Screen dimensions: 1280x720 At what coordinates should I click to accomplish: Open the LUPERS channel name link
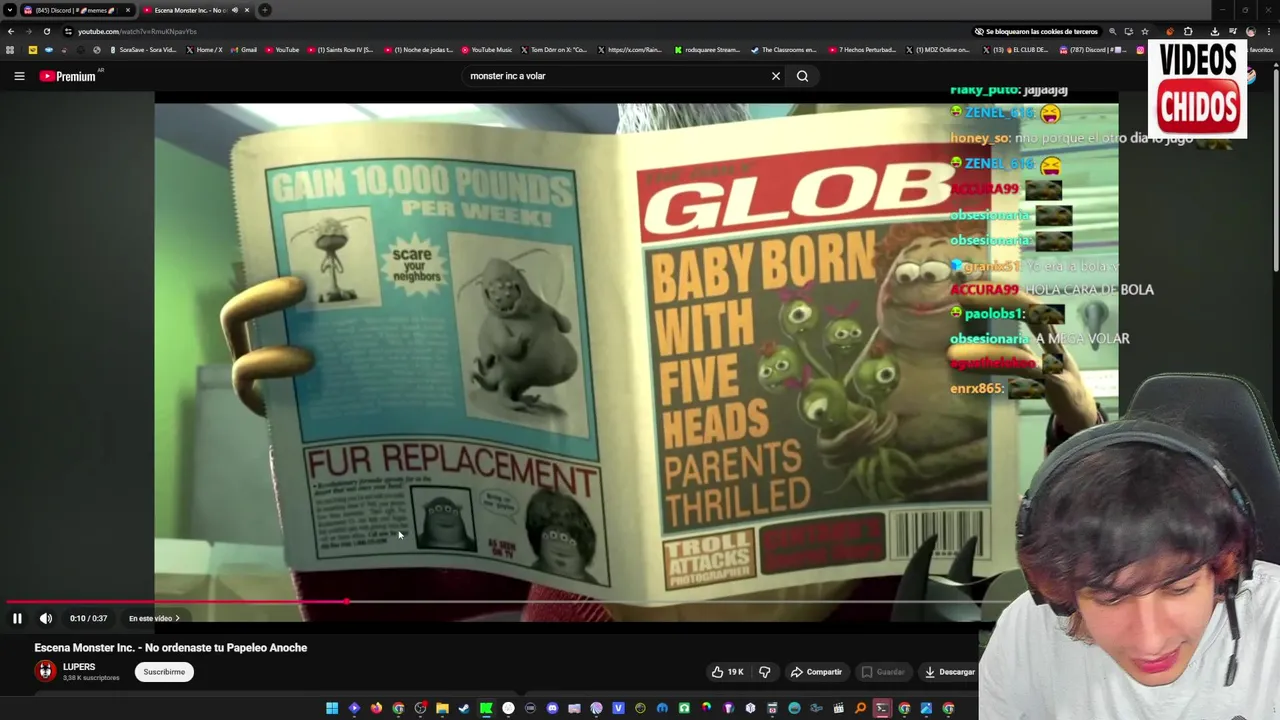point(79,667)
